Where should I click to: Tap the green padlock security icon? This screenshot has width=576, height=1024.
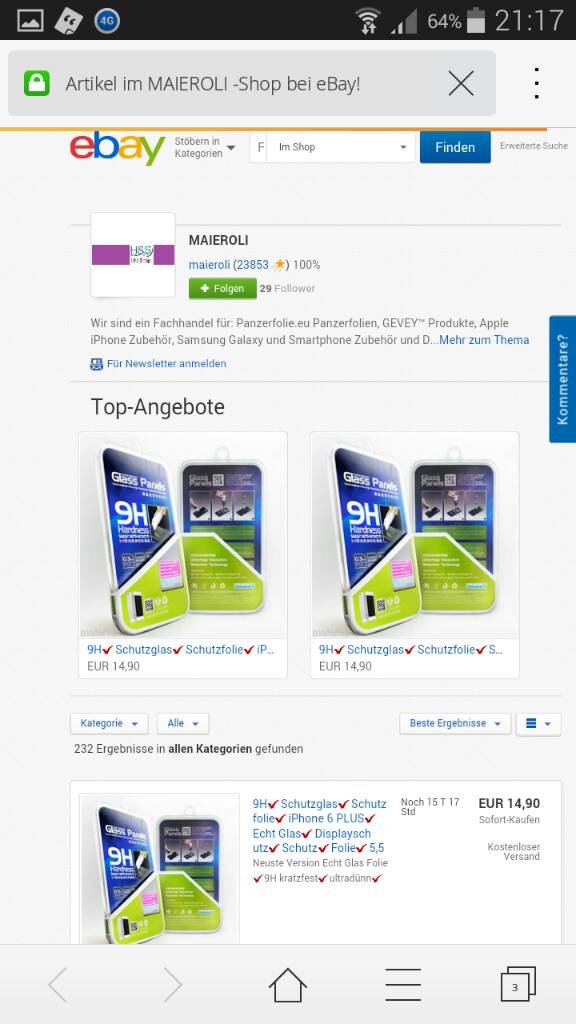[37, 84]
